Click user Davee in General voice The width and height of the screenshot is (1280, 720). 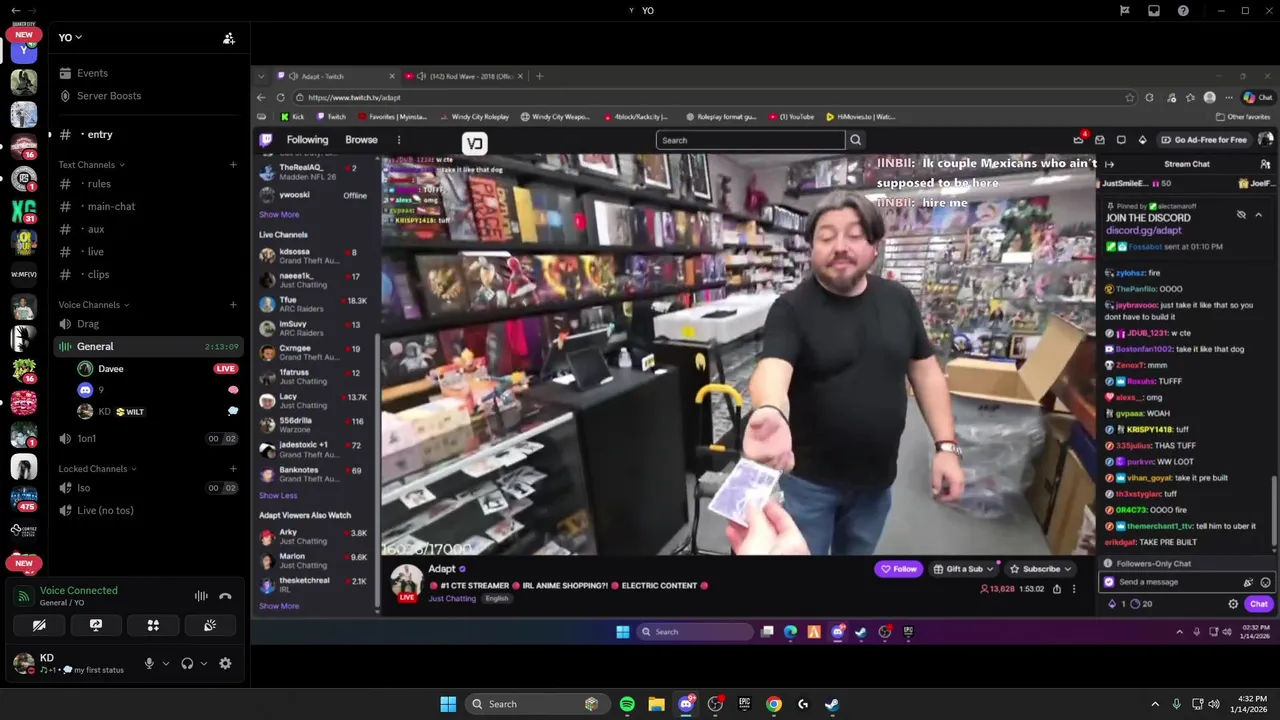pos(110,369)
